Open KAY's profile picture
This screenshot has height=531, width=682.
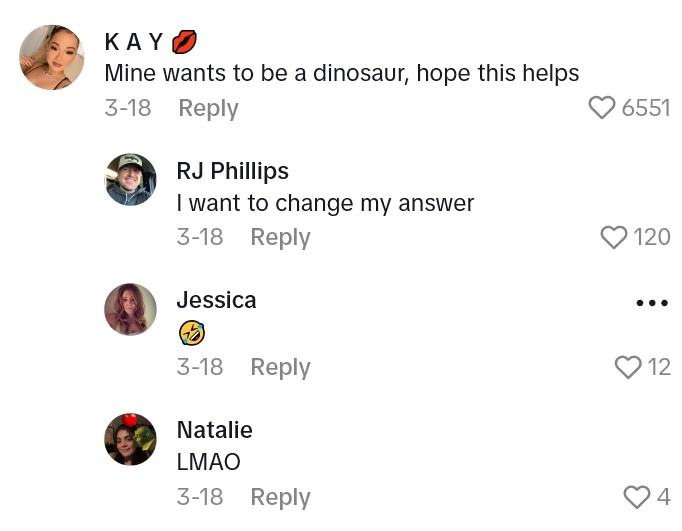click(x=52, y=57)
